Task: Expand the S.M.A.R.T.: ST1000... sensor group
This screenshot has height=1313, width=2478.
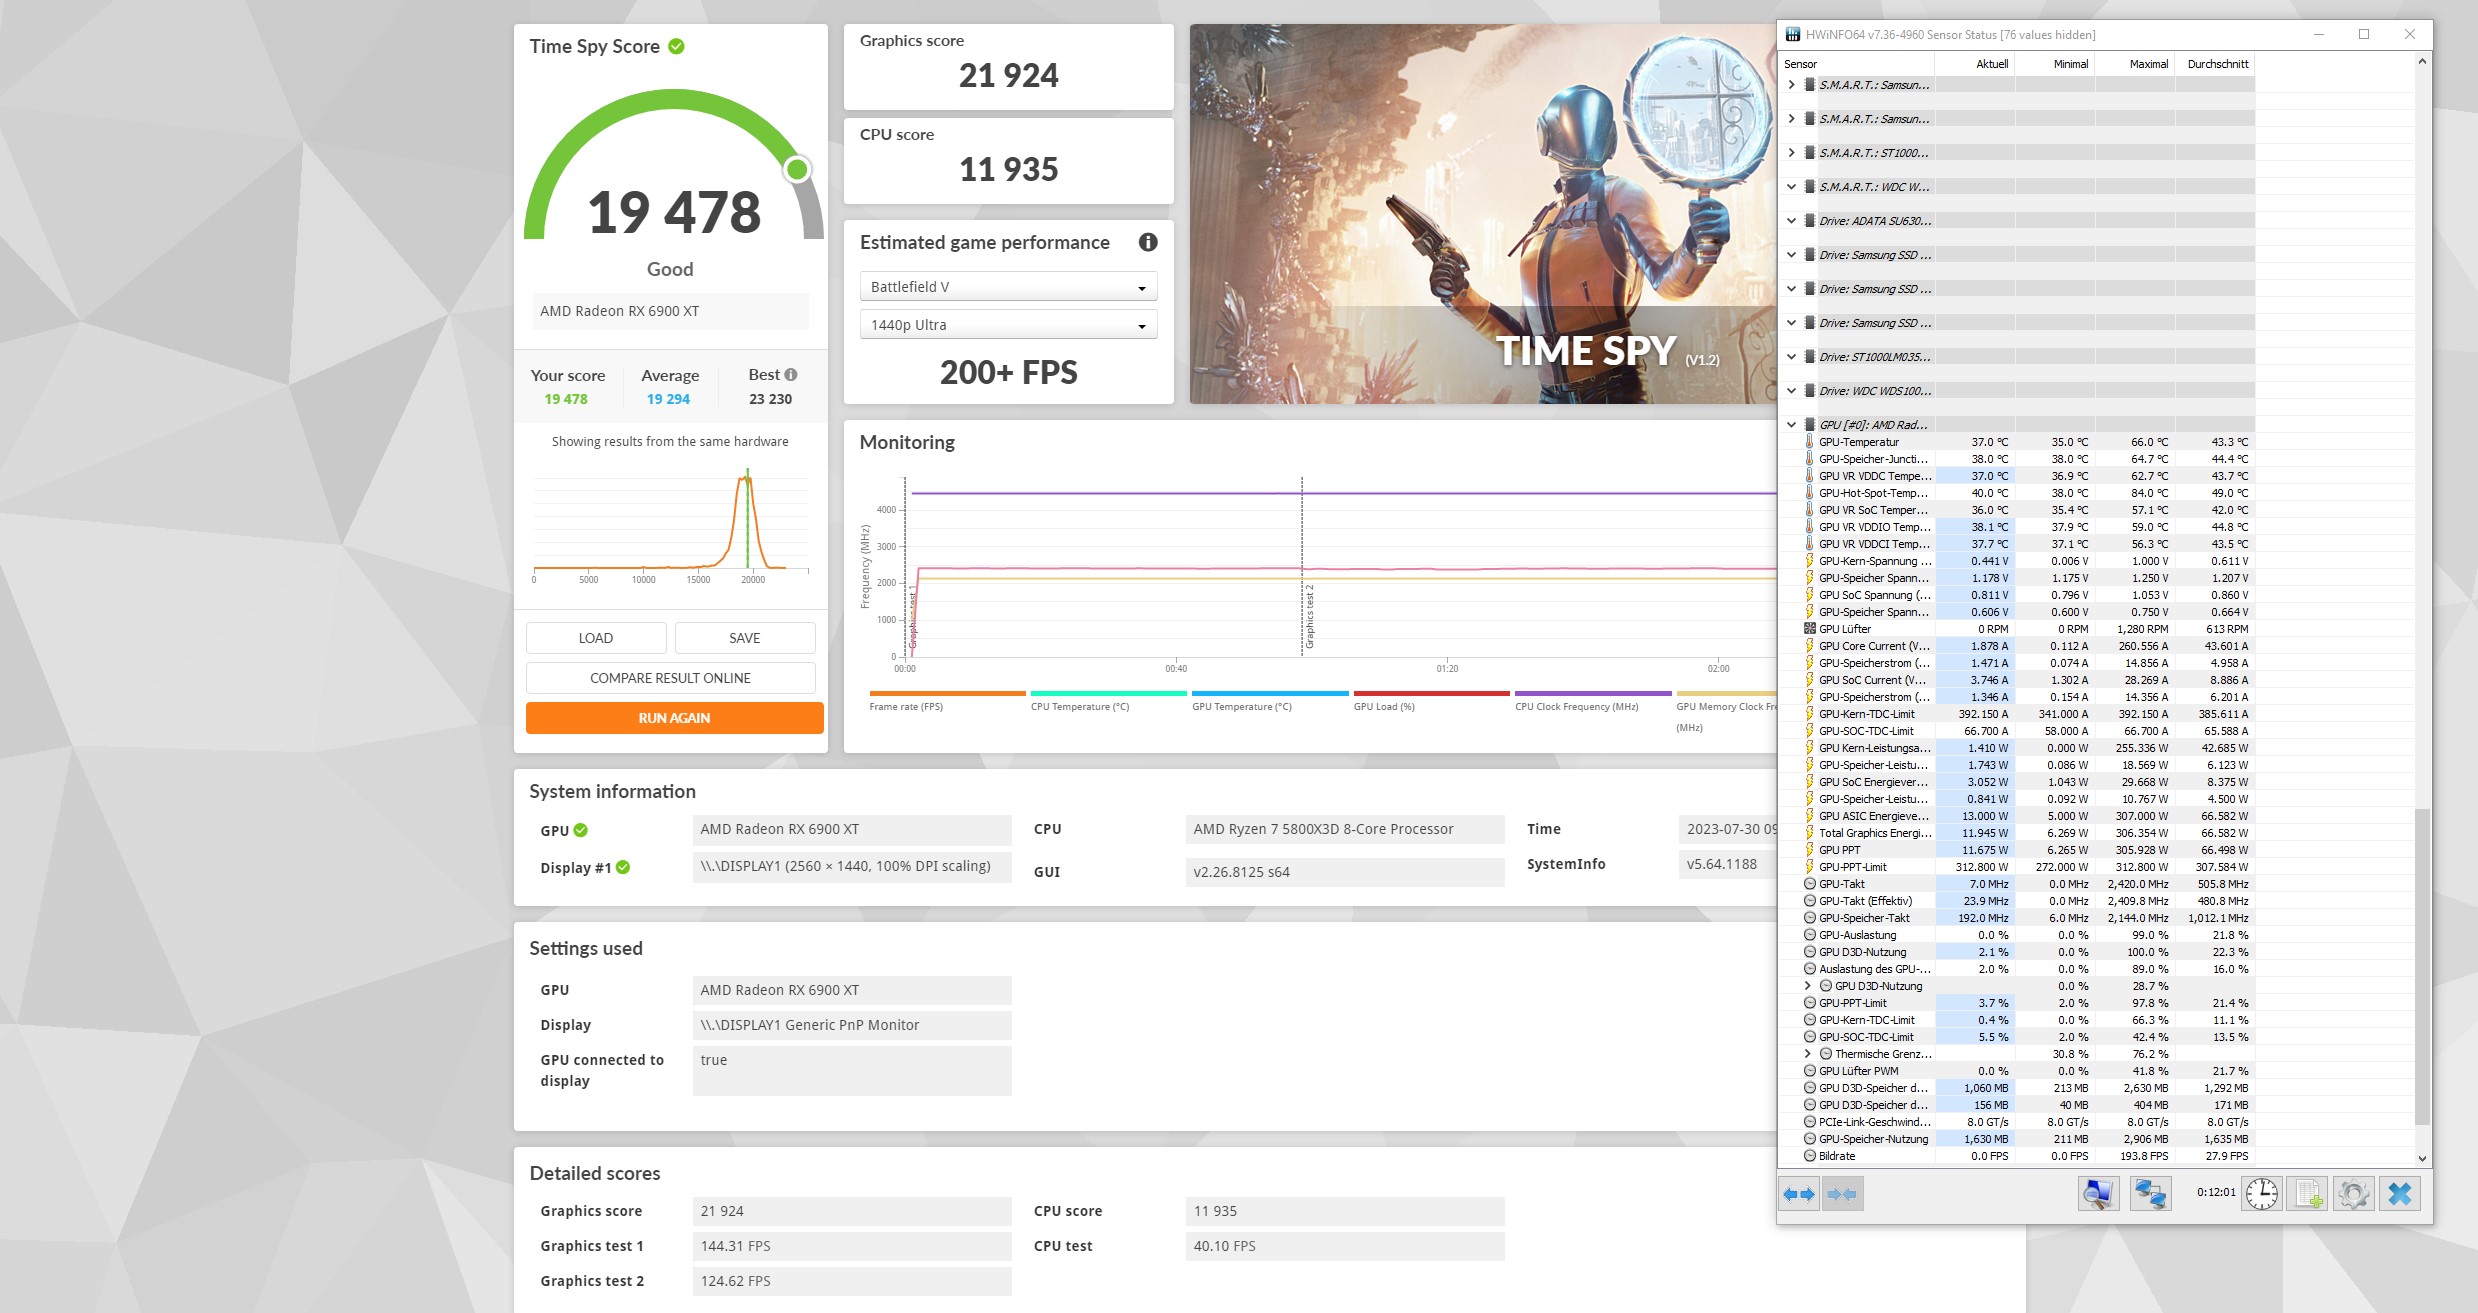Action: pyautogui.click(x=1791, y=153)
